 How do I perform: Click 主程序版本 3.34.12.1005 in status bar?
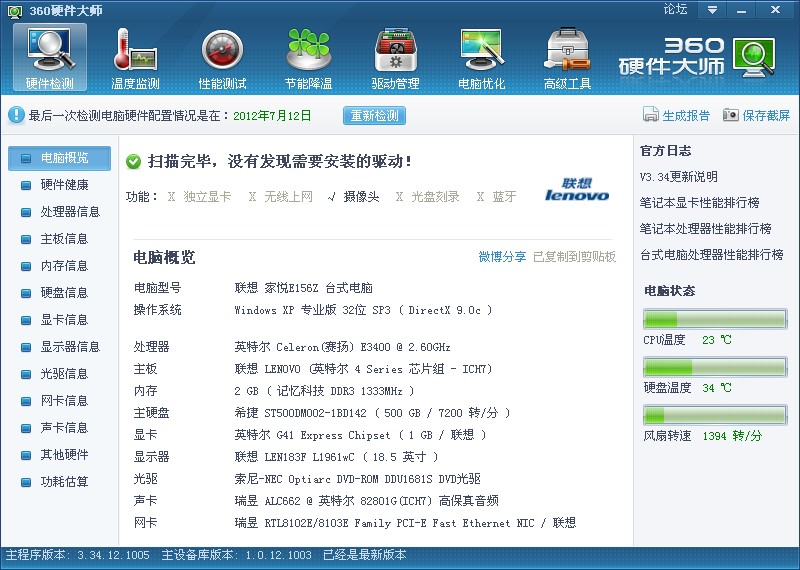pyautogui.click(x=78, y=555)
